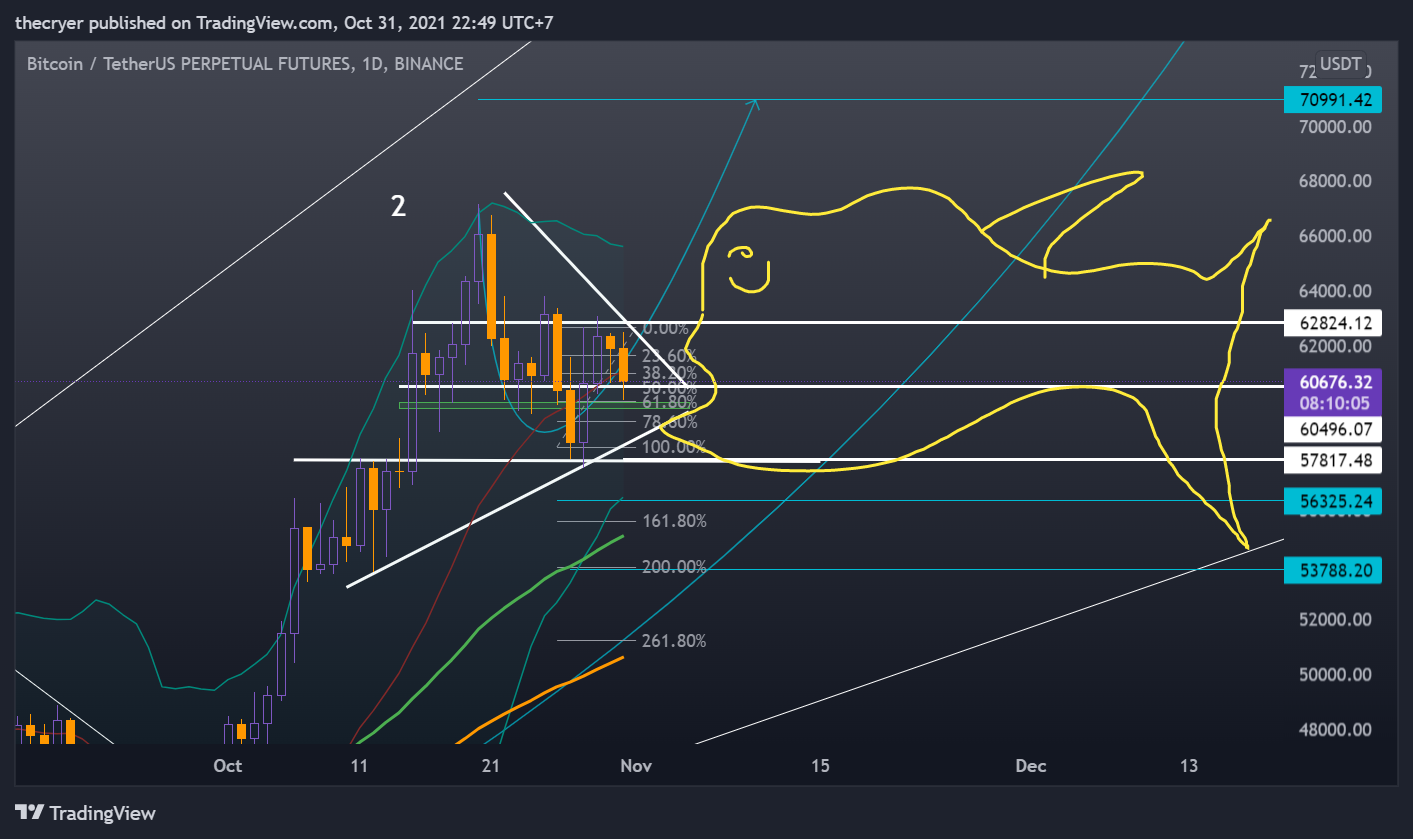Select the 57817.48 price label
1413x839 pixels.
point(1332,459)
